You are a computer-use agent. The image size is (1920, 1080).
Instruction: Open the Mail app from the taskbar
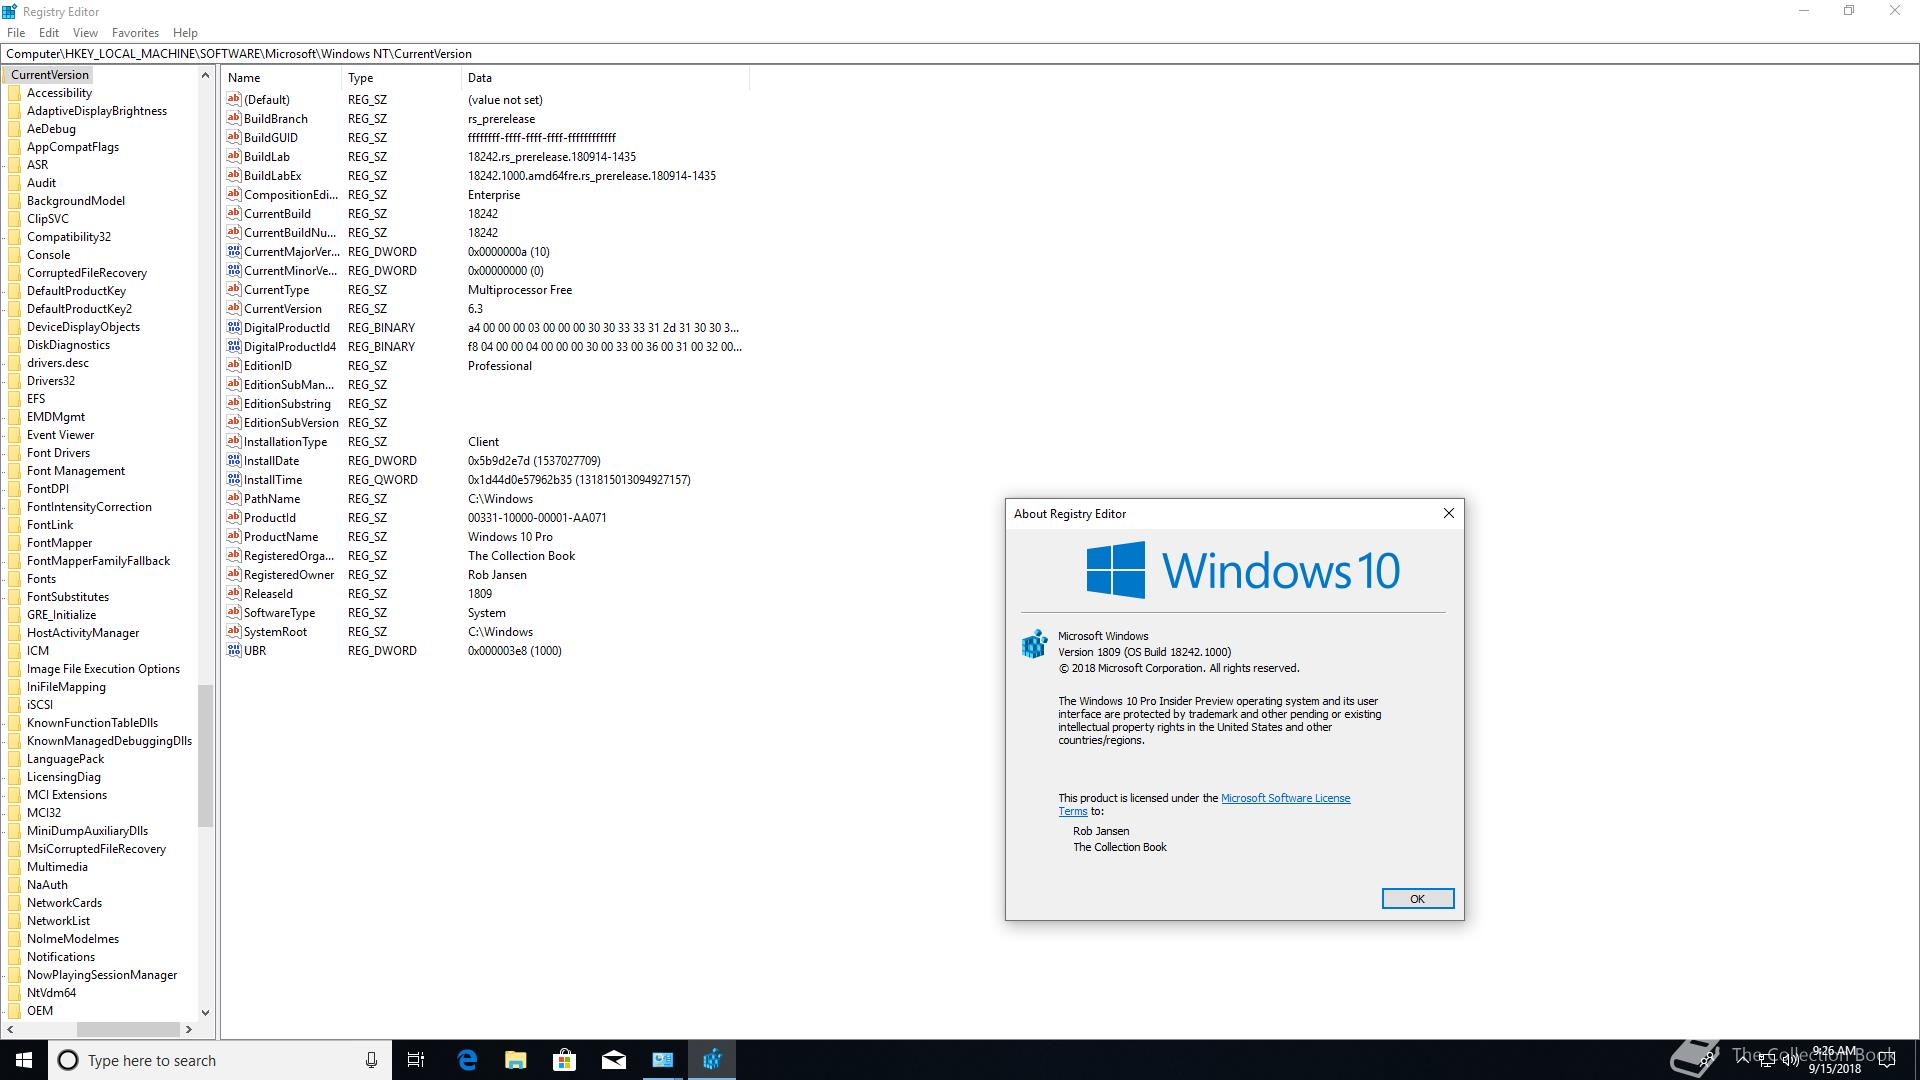tap(614, 1060)
